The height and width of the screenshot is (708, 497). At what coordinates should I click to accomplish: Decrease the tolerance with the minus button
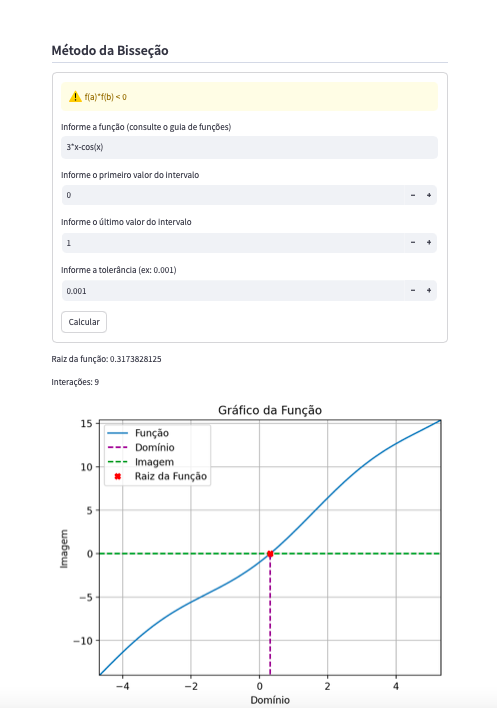413,291
